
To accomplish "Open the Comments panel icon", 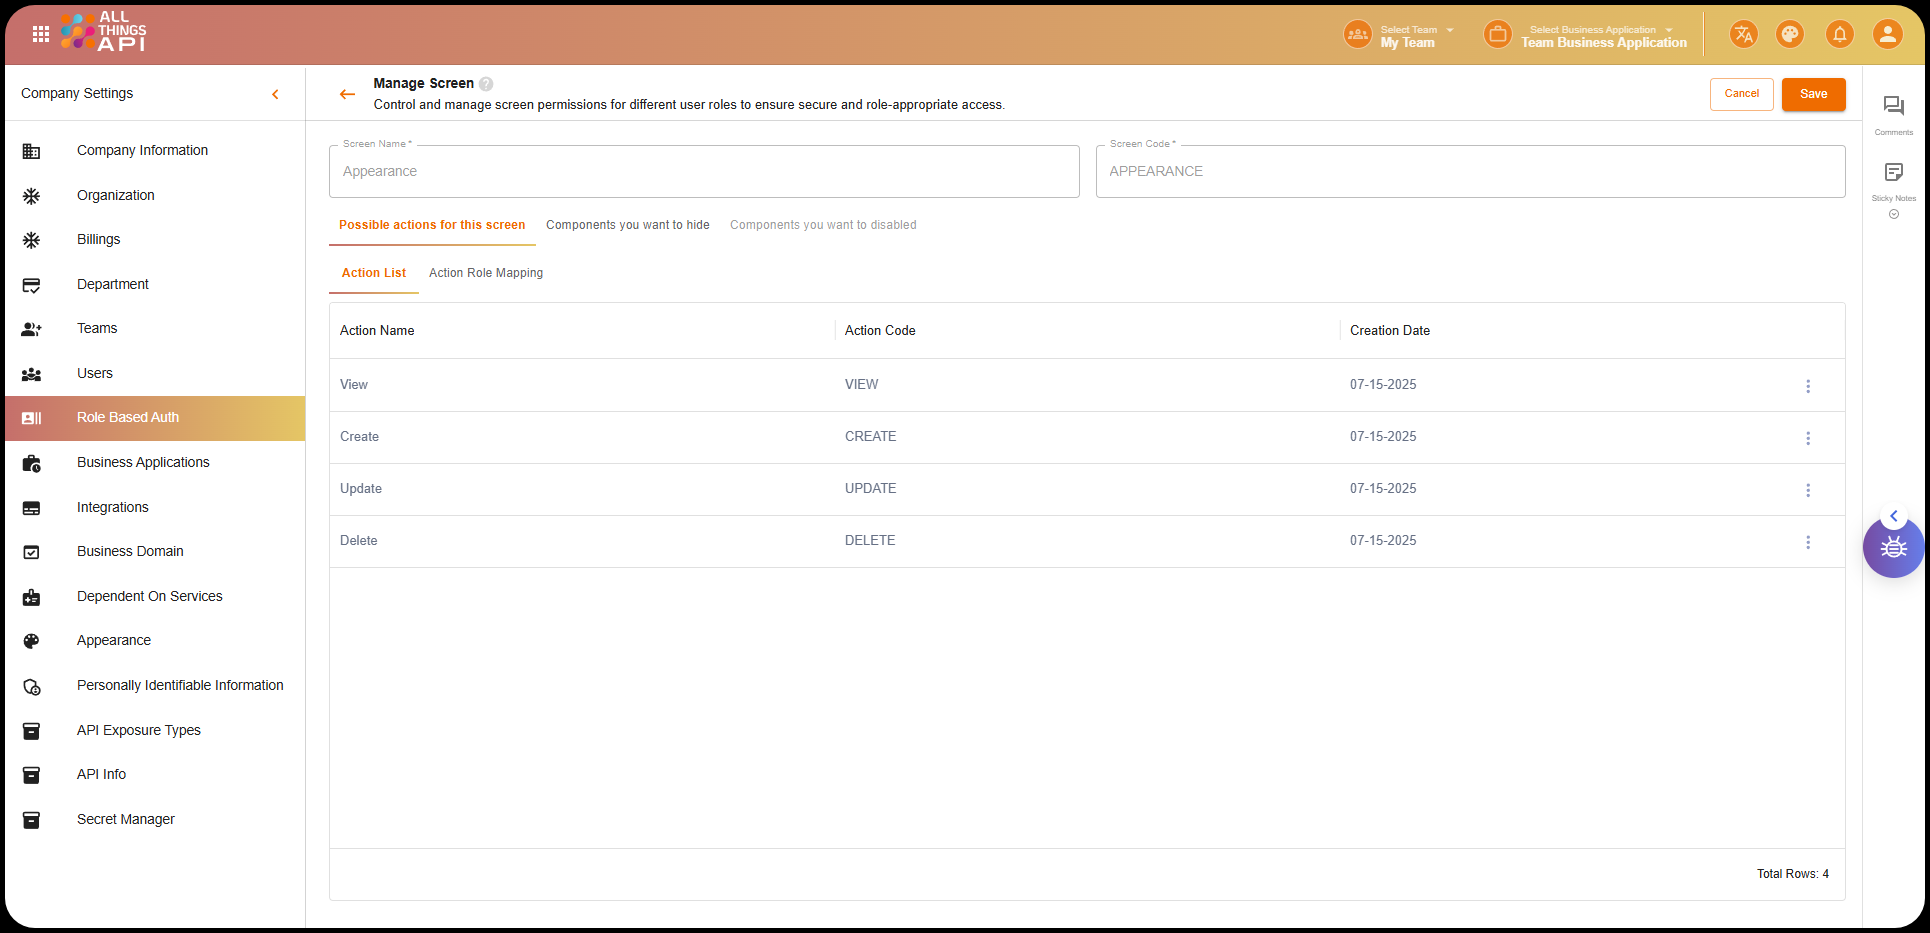I will pos(1893,107).
